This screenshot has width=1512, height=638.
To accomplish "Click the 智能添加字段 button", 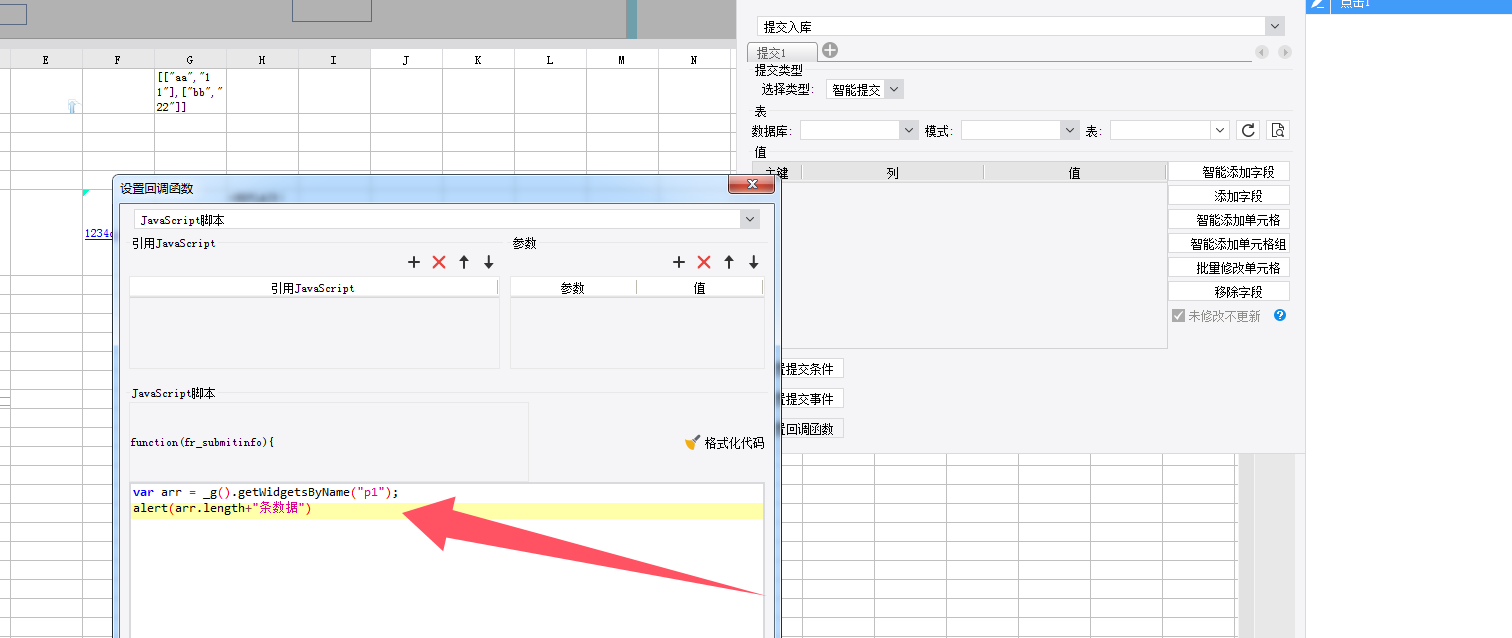I will coord(1229,172).
